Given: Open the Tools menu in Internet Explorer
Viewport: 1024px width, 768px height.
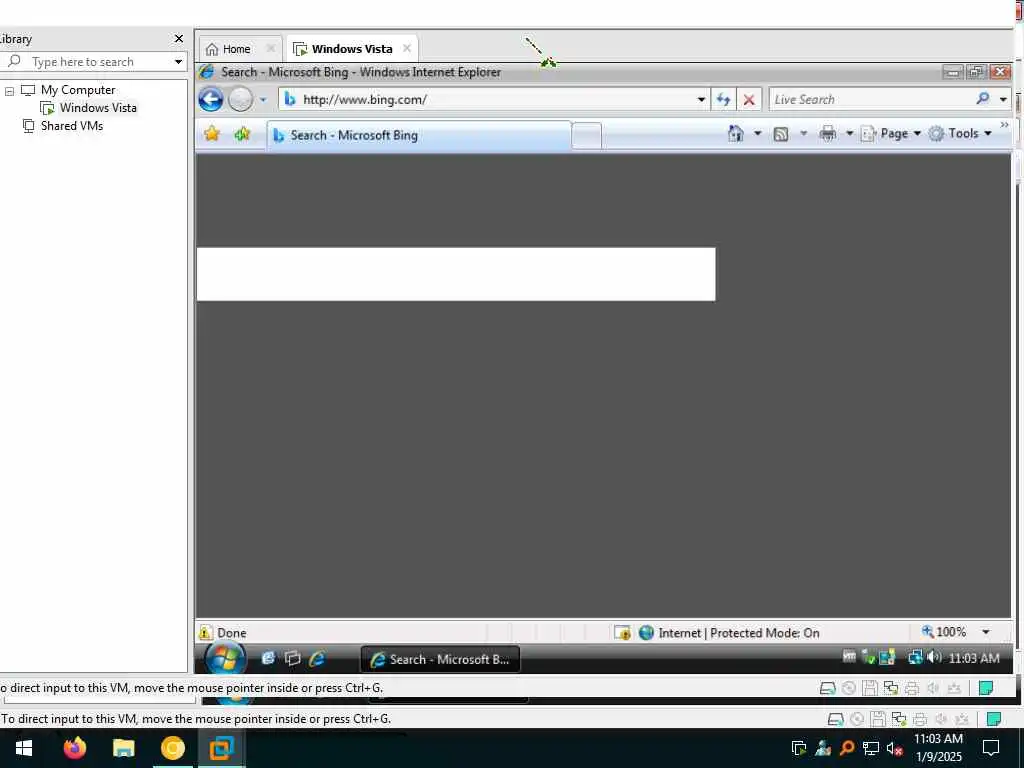Looking at the screenshot, I should [960, 133].
